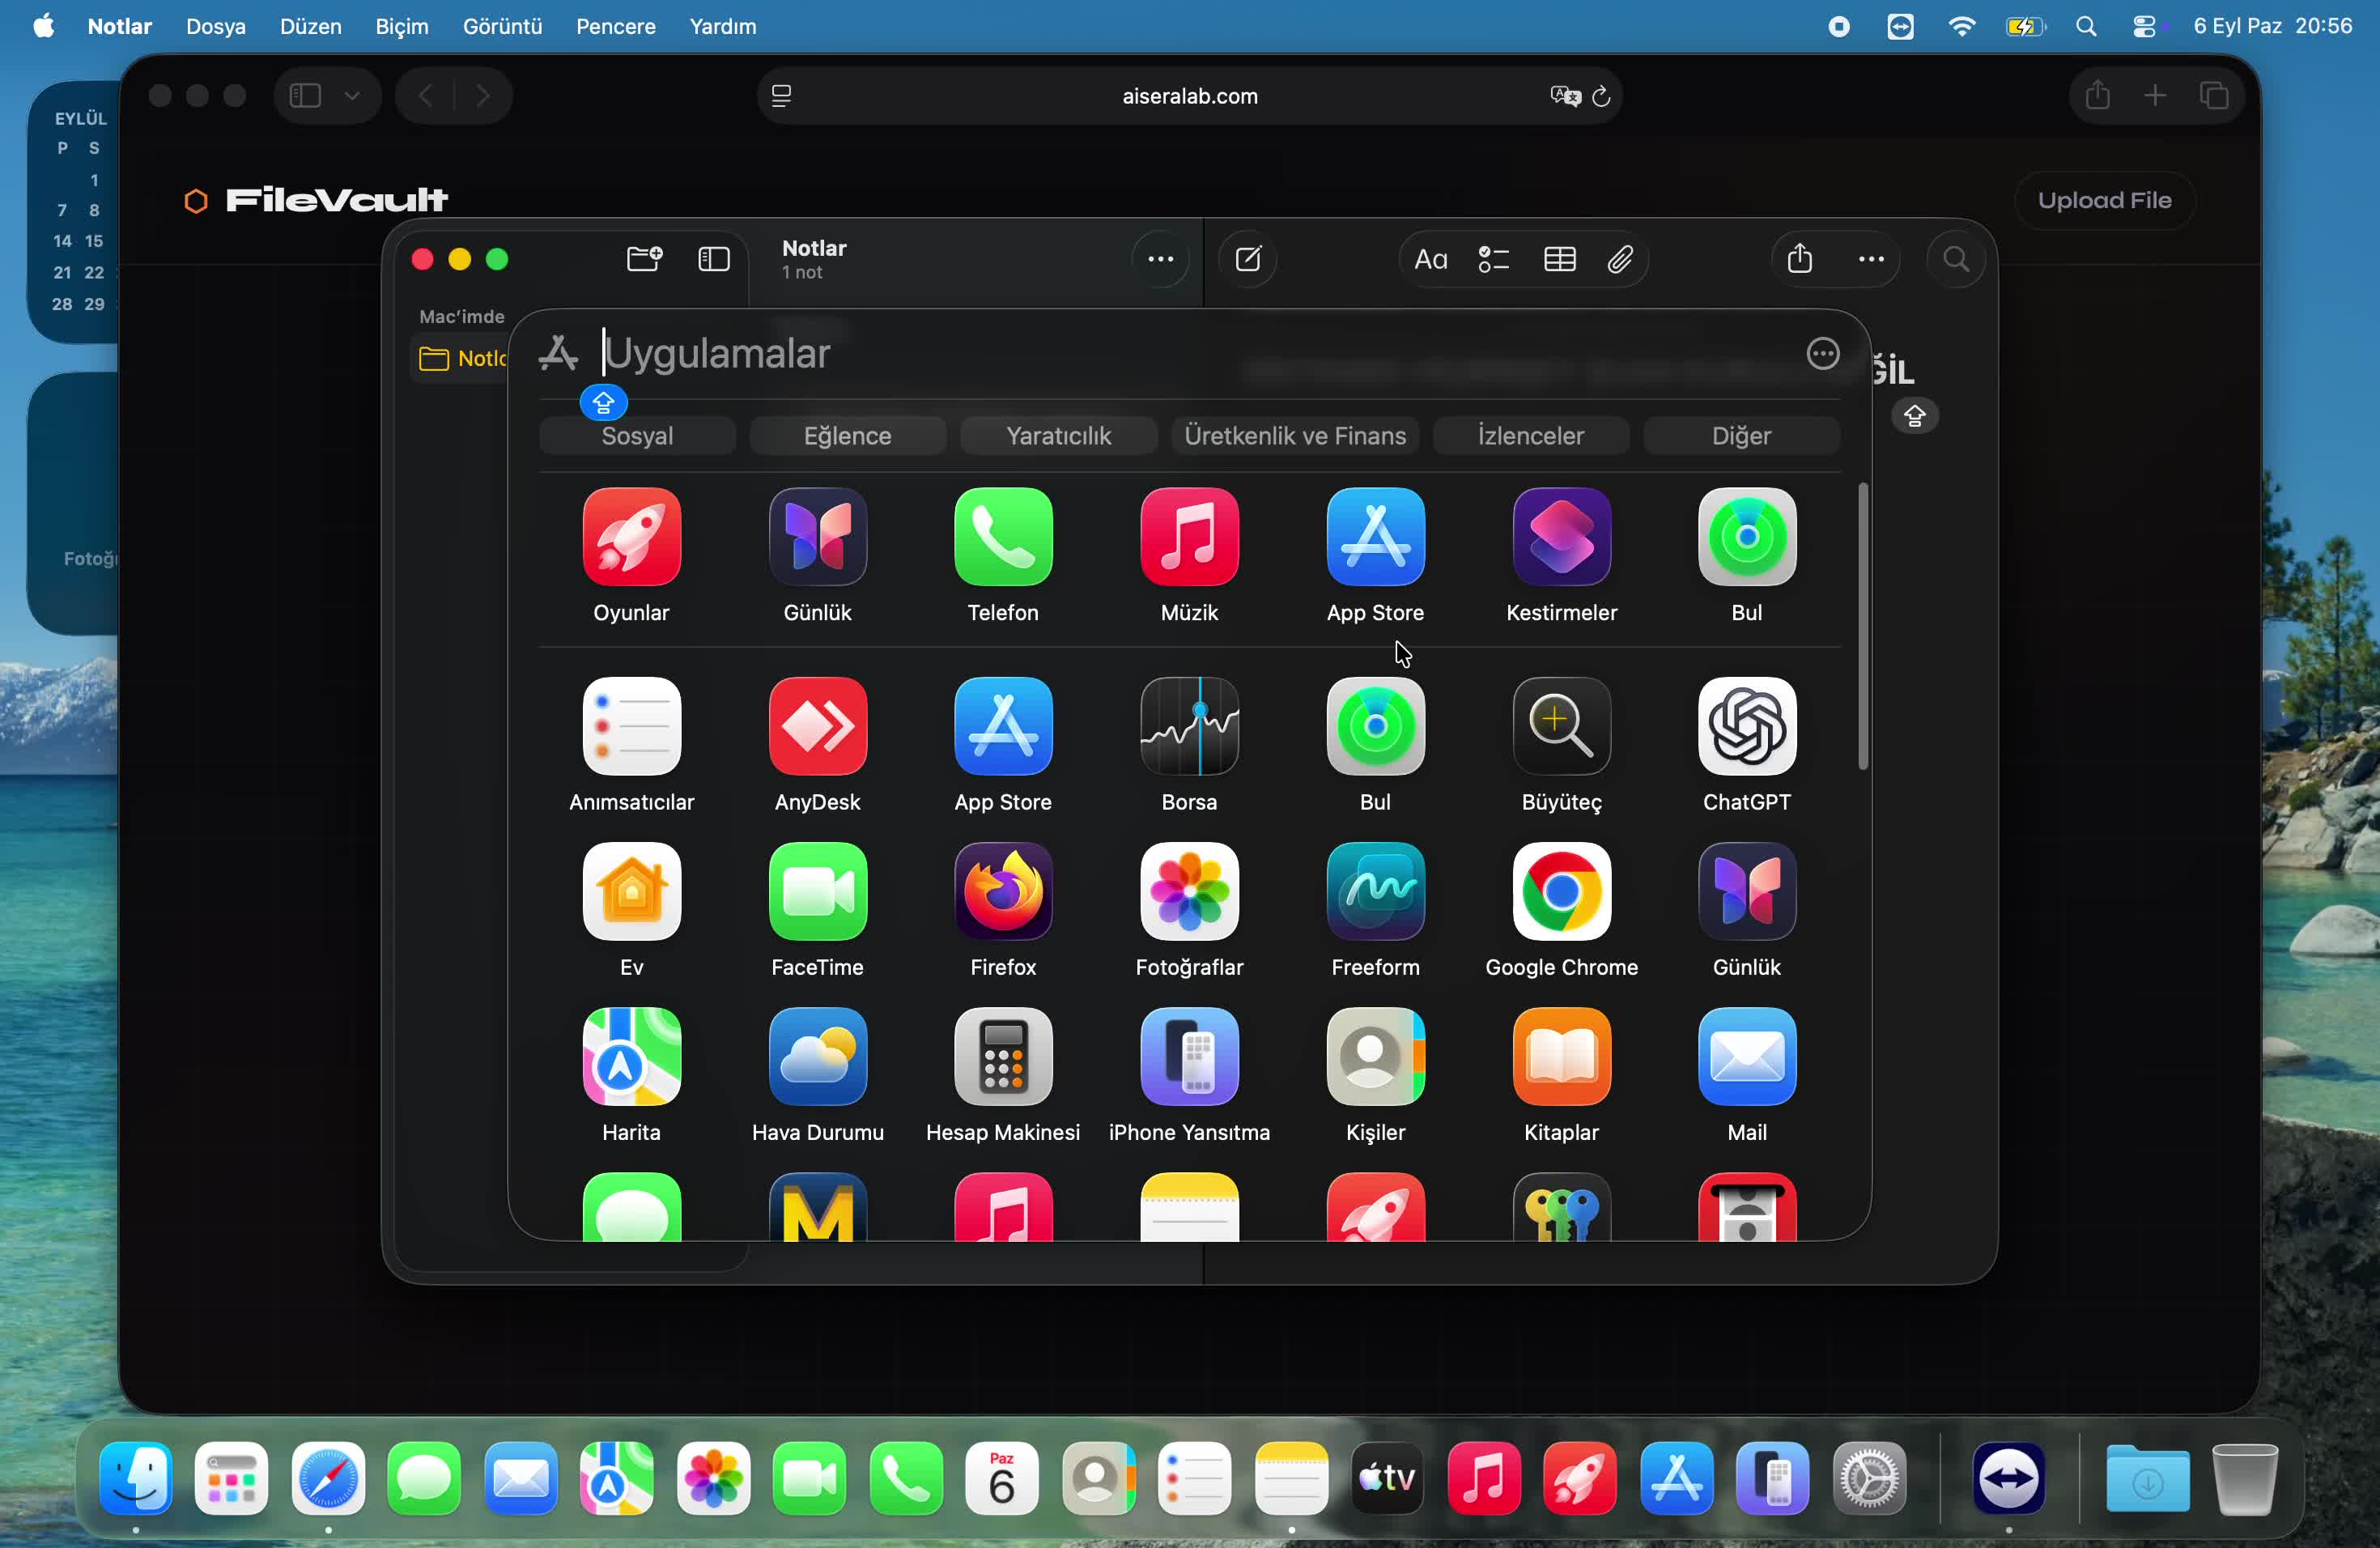Share the current note
Image resolution: width=2380 pixels, height=1548 pixels.
pyautogui.click(x=1799, y=260)
